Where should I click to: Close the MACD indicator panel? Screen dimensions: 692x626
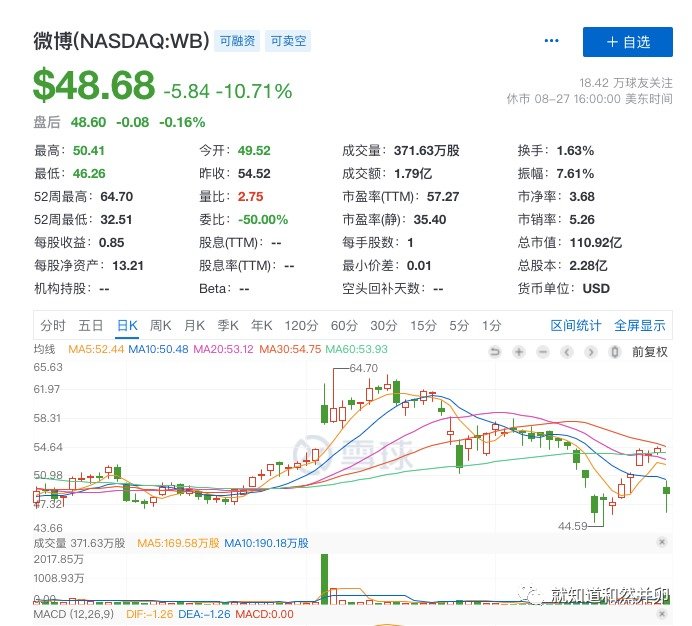[662, 614]
